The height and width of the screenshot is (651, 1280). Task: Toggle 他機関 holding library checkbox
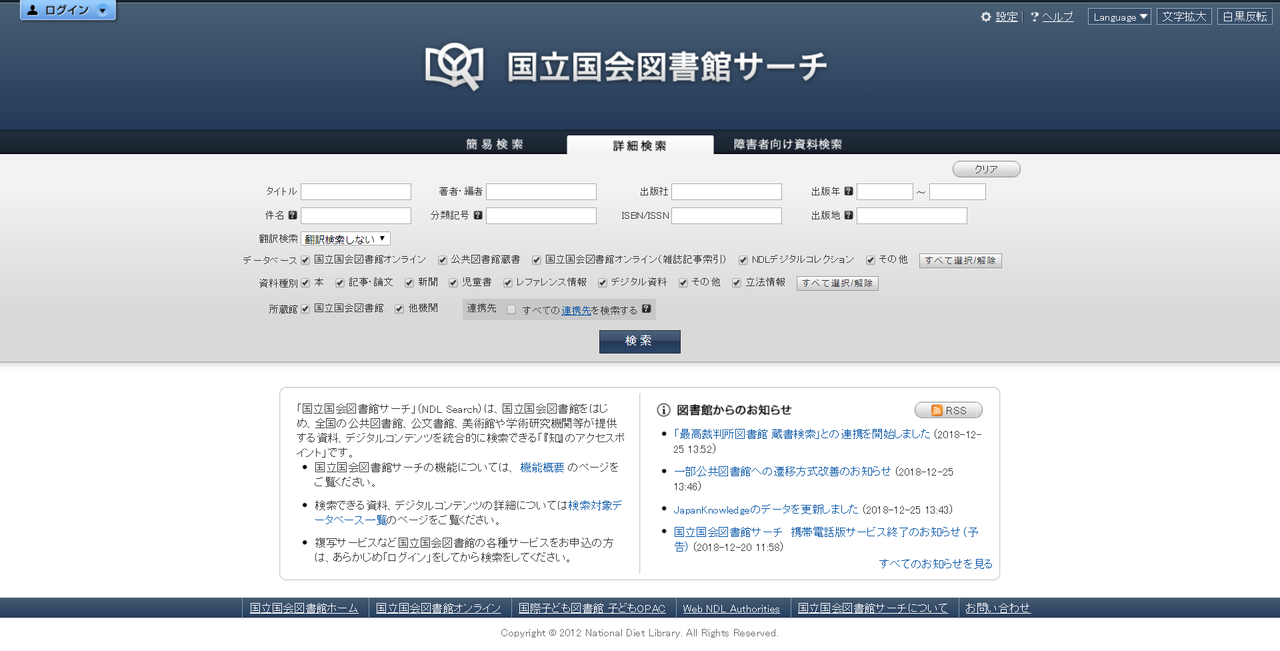click(x=400, y=309)
